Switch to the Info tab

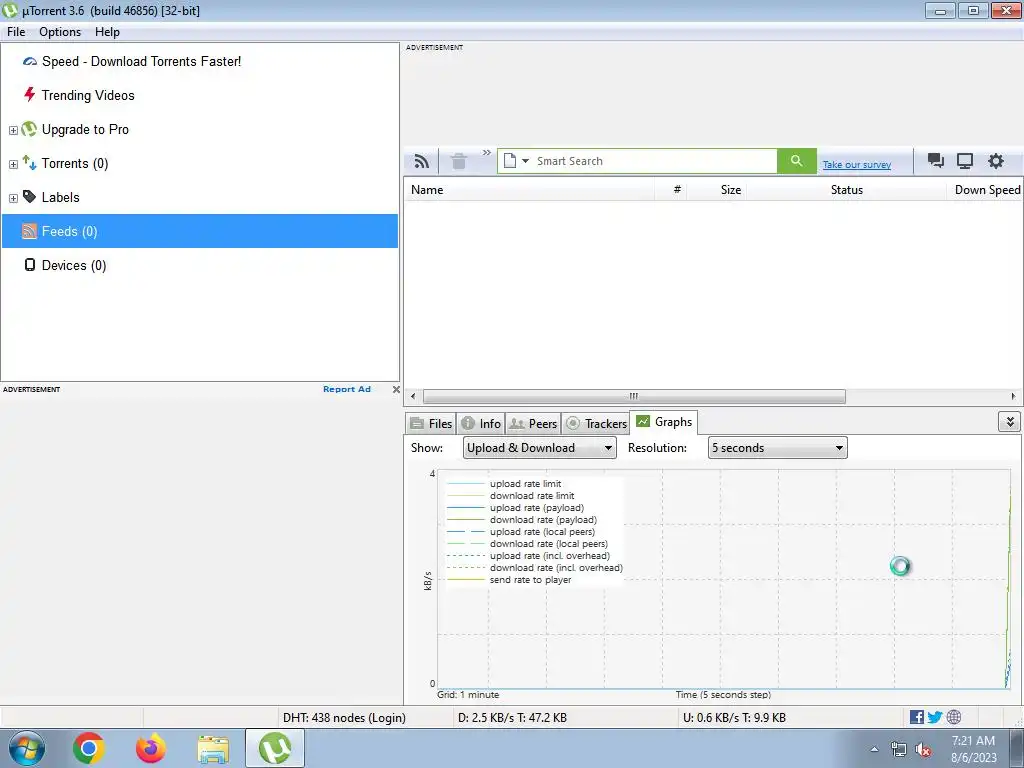481,423
